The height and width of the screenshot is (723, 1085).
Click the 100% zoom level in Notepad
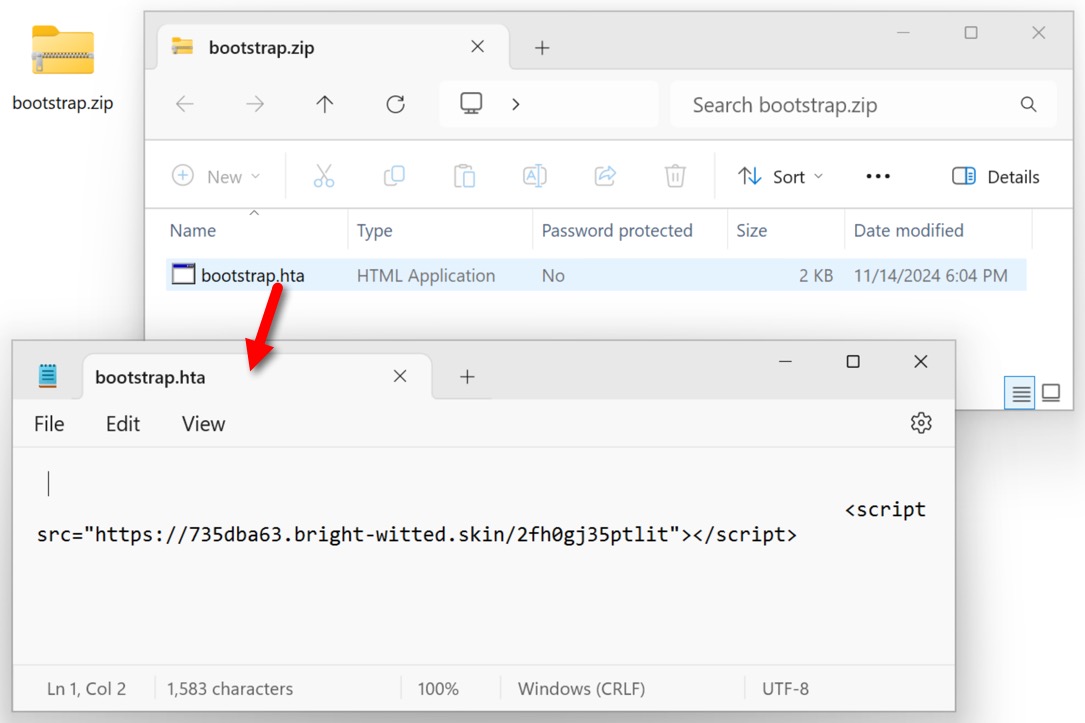pos(438,688)
